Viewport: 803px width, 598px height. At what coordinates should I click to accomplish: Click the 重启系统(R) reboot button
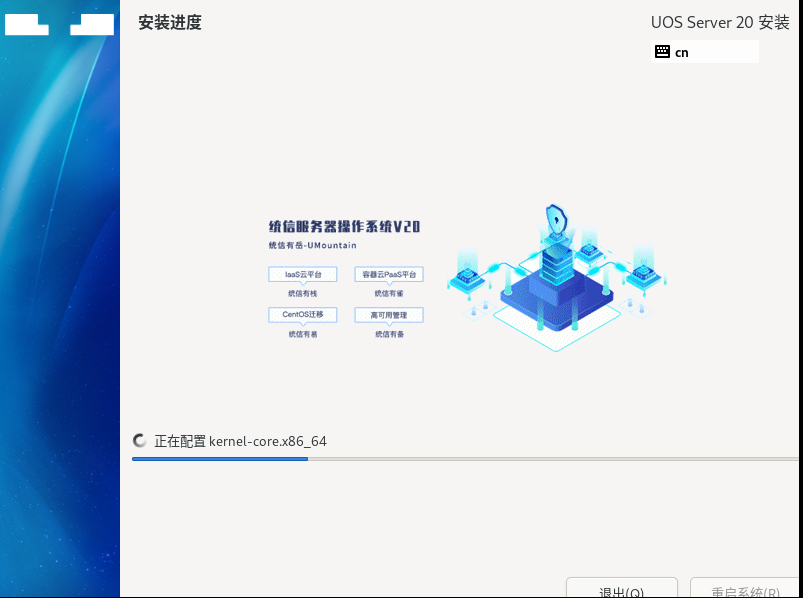coord(746,588)
